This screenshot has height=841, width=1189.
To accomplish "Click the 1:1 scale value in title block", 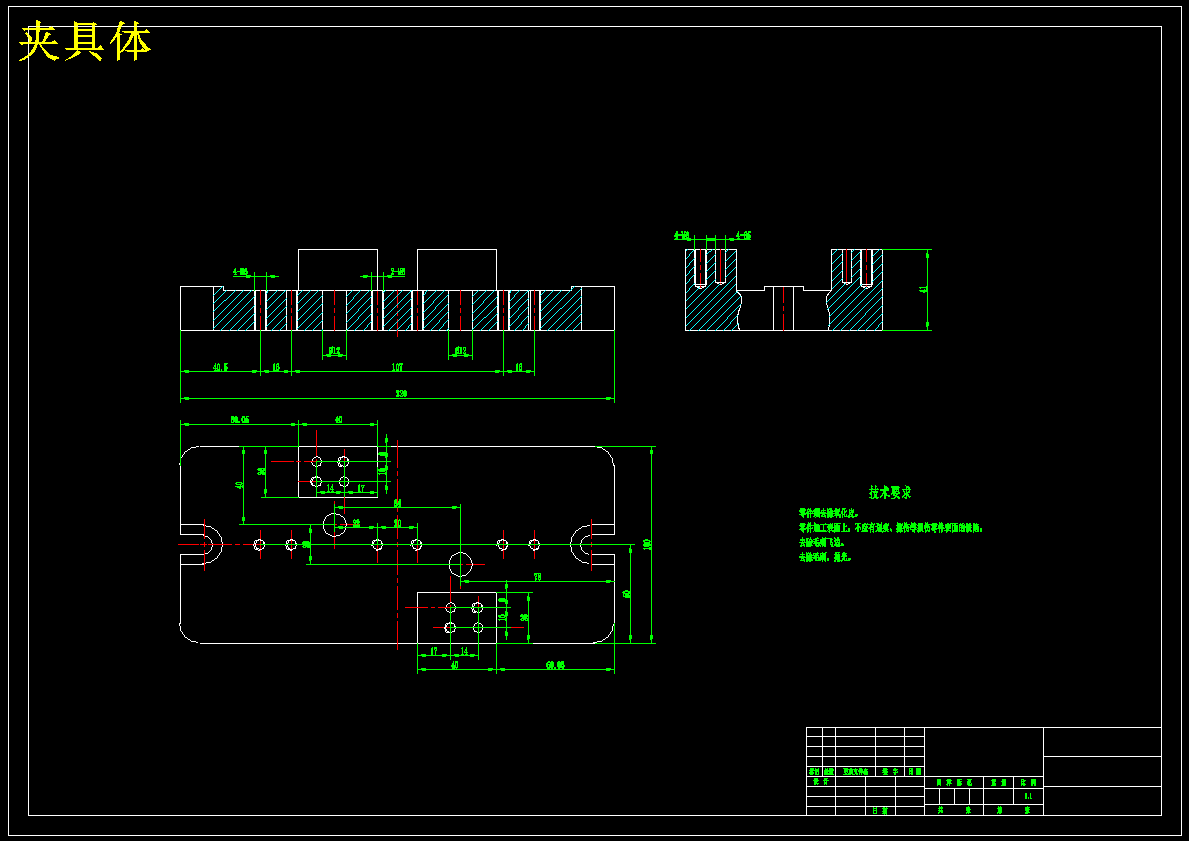I will coord(1028,796).
